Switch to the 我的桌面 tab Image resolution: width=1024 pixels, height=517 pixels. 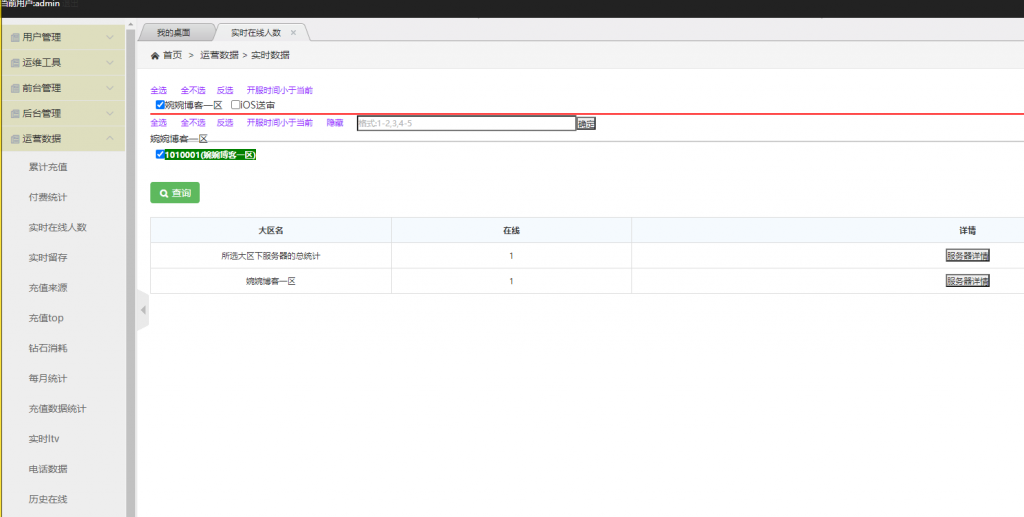(172, 33)
